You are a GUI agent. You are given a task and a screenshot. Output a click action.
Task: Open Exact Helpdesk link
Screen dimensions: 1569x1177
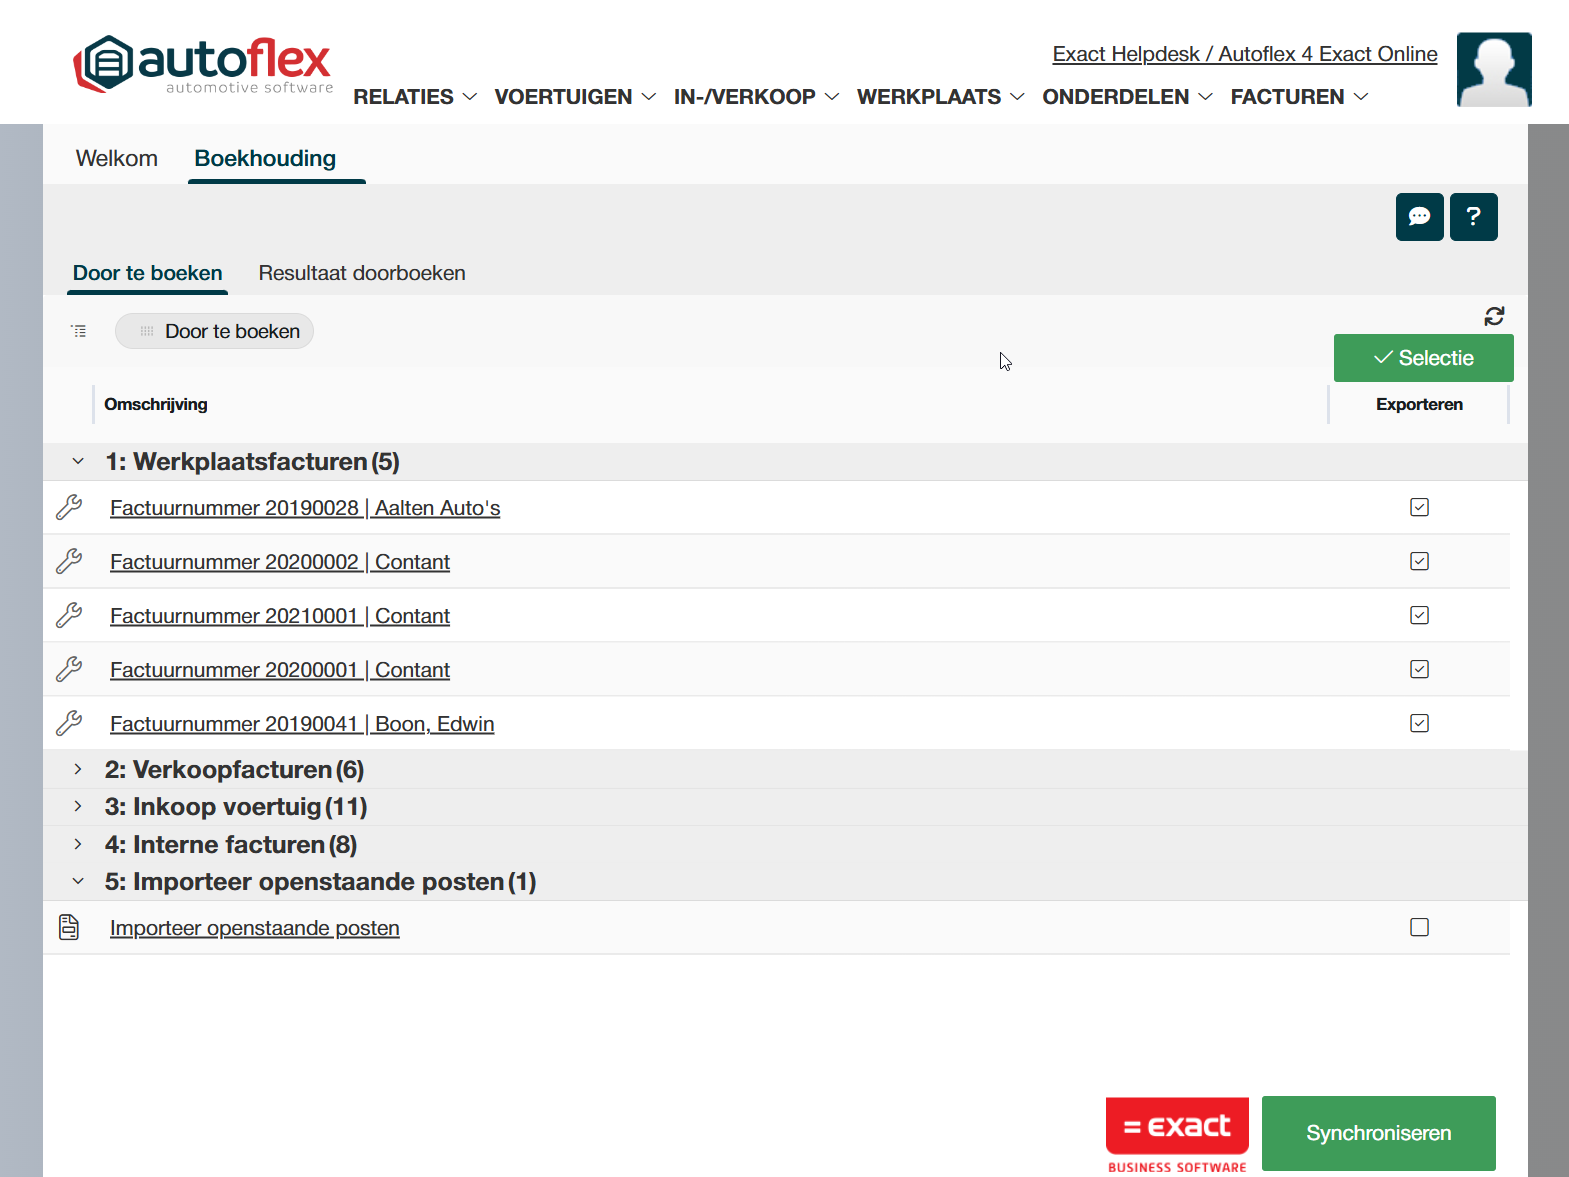pyautogui.click(x=1244, y=54)
